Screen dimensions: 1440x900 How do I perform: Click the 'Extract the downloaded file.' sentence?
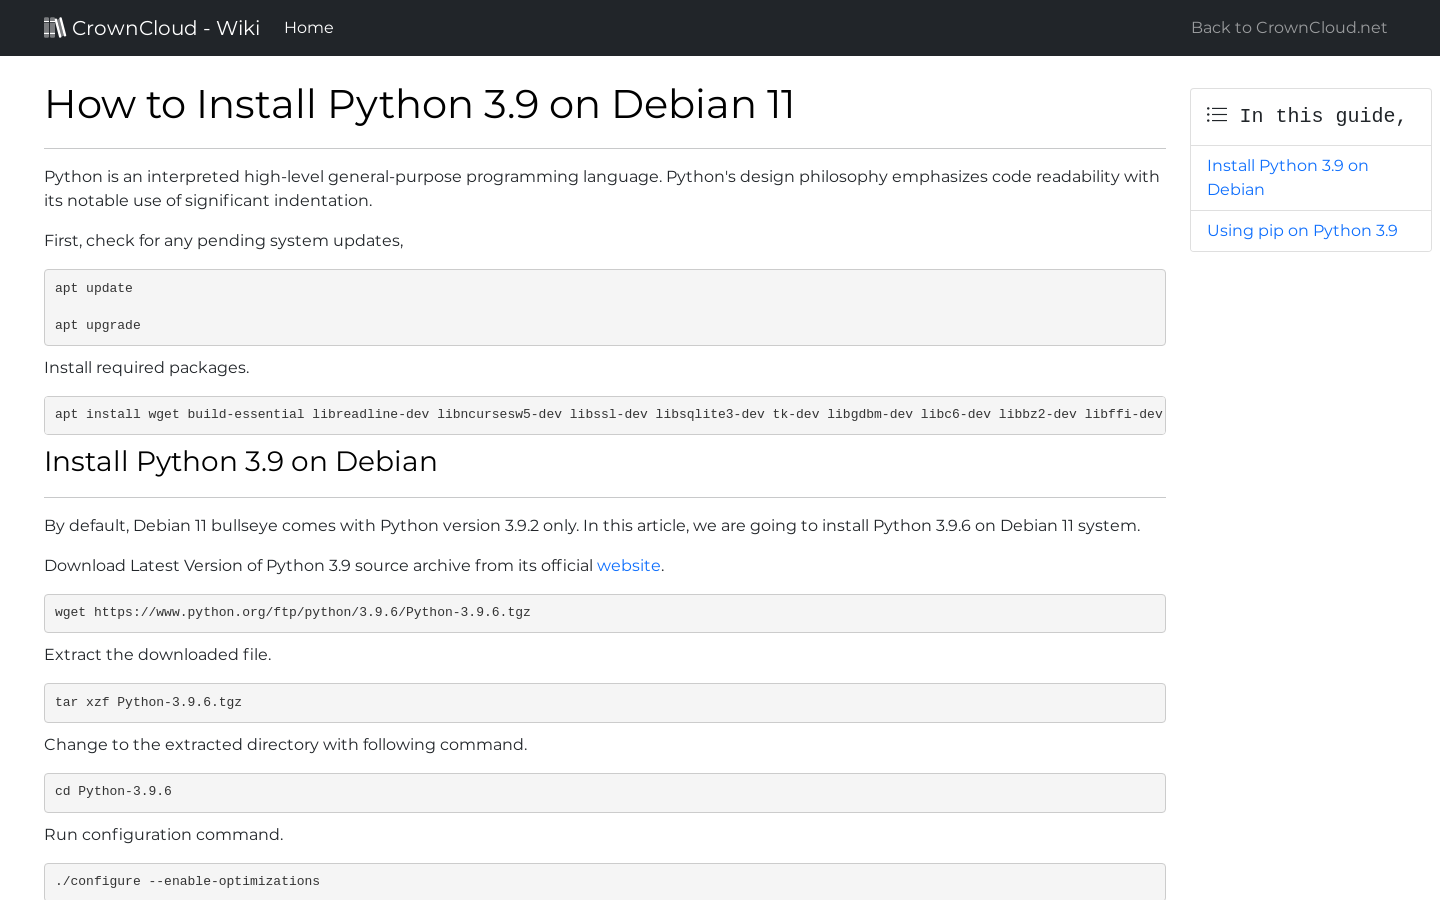[158, 655]
